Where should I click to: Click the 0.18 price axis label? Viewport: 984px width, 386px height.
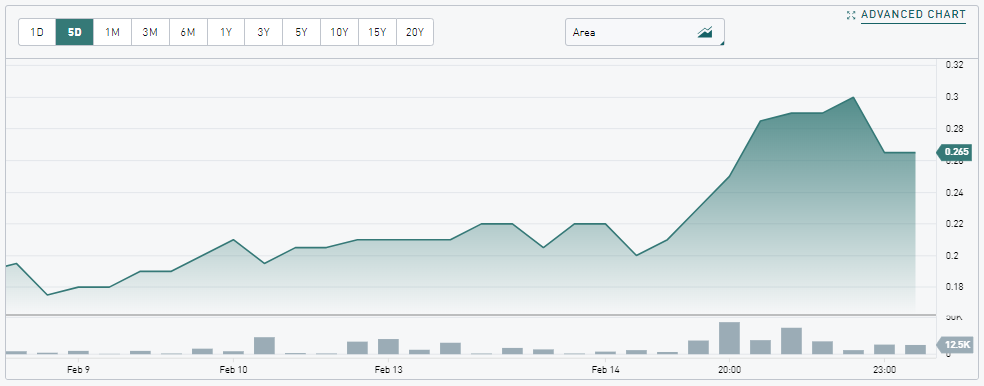[954, 287]
